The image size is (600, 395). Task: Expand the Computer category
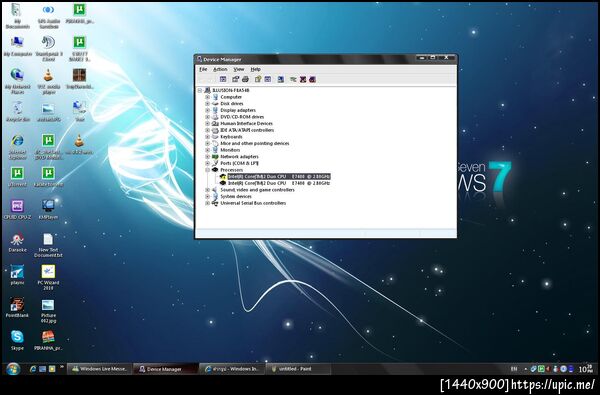(207, 97)
